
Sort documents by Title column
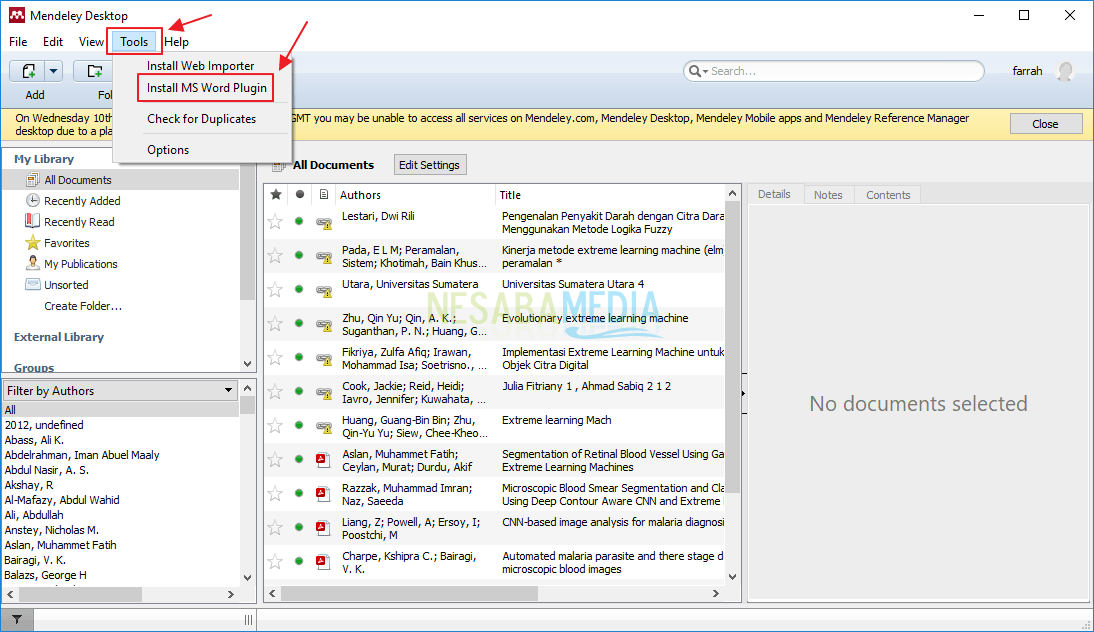pyautogui.click(x=610, y=195)
